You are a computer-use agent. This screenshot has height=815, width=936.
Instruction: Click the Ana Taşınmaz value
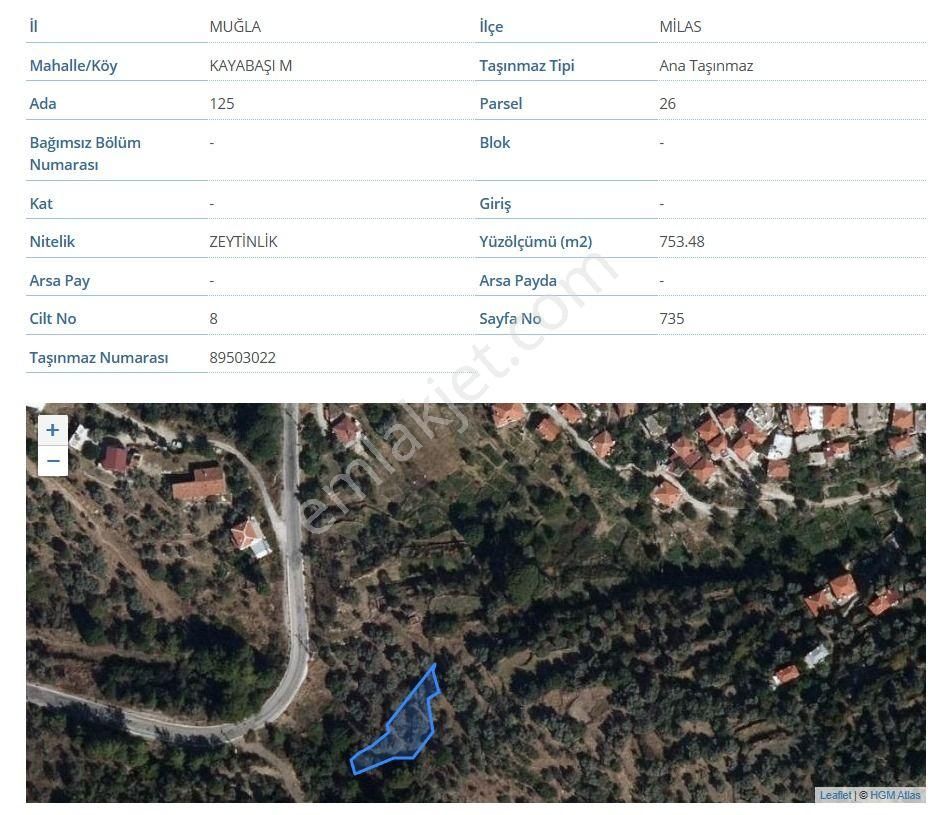[706, 65]
